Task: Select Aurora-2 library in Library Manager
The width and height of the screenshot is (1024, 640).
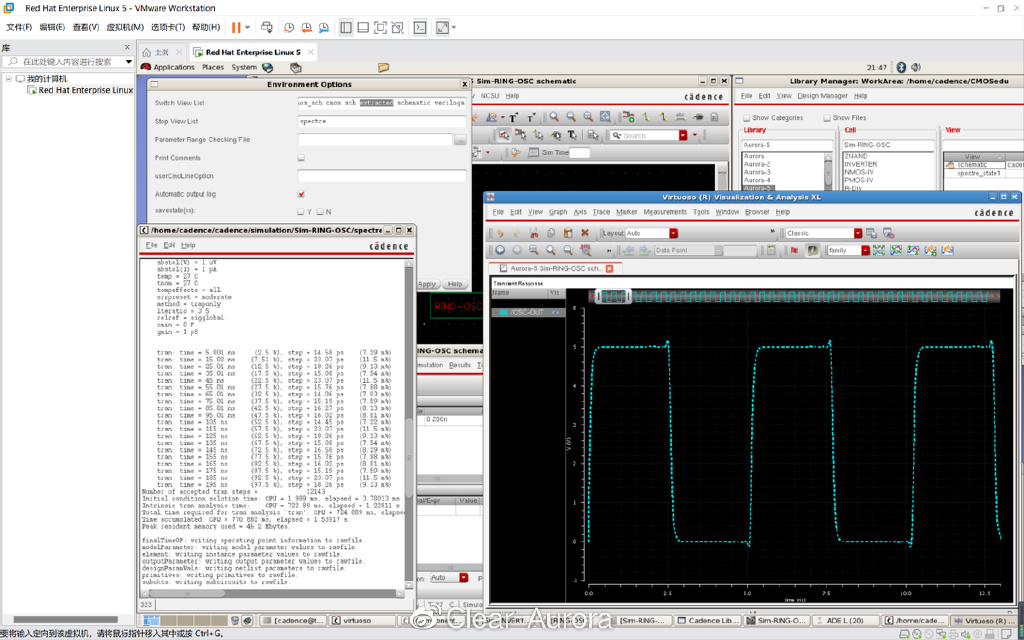Action: click(757, 165)
